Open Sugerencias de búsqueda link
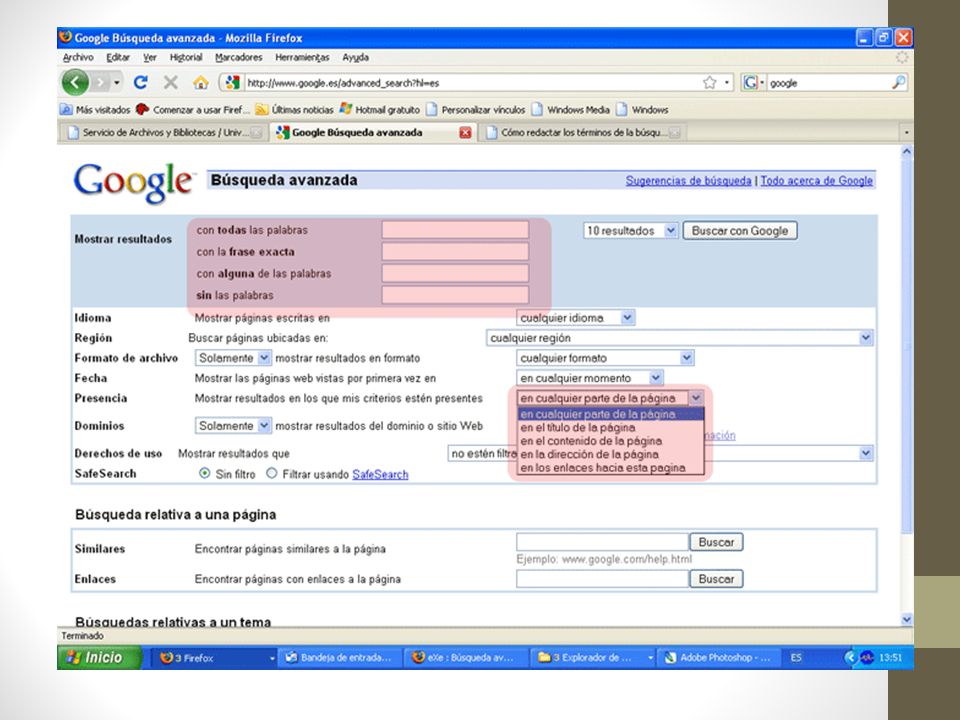960x720 pixels. pos(688,181)
